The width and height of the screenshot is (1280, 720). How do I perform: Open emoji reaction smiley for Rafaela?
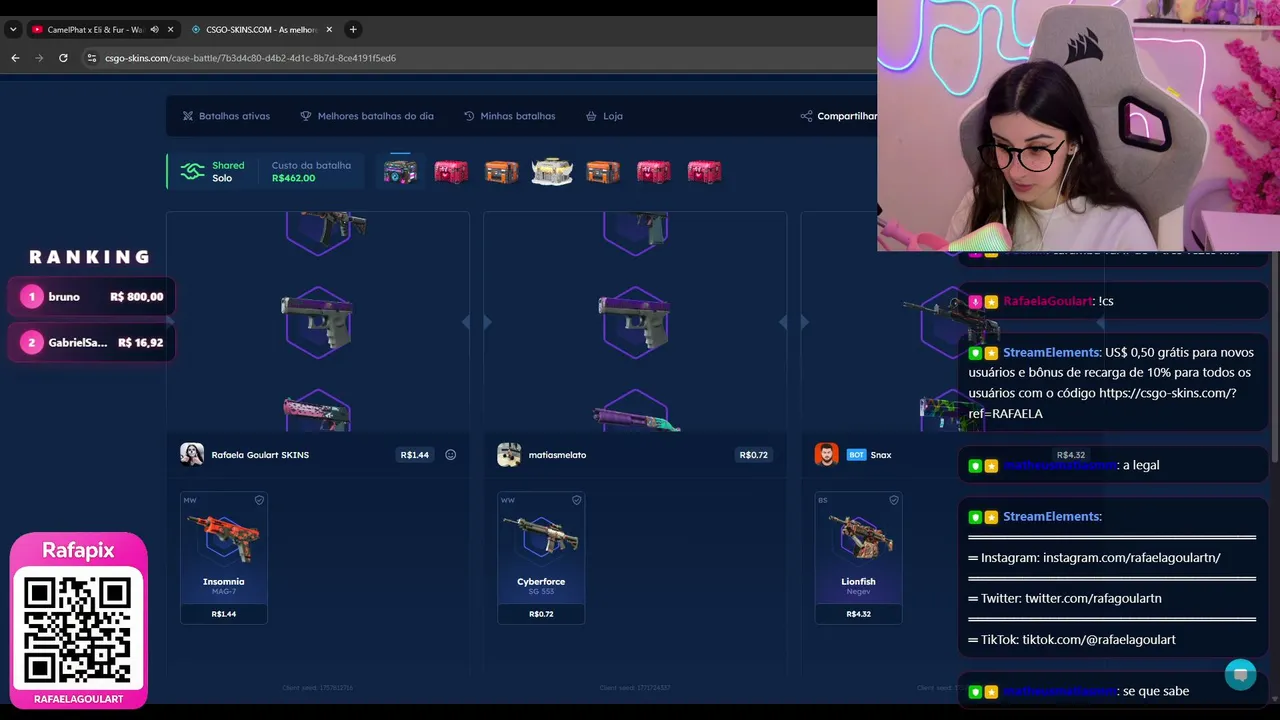(x=451, y=455)
